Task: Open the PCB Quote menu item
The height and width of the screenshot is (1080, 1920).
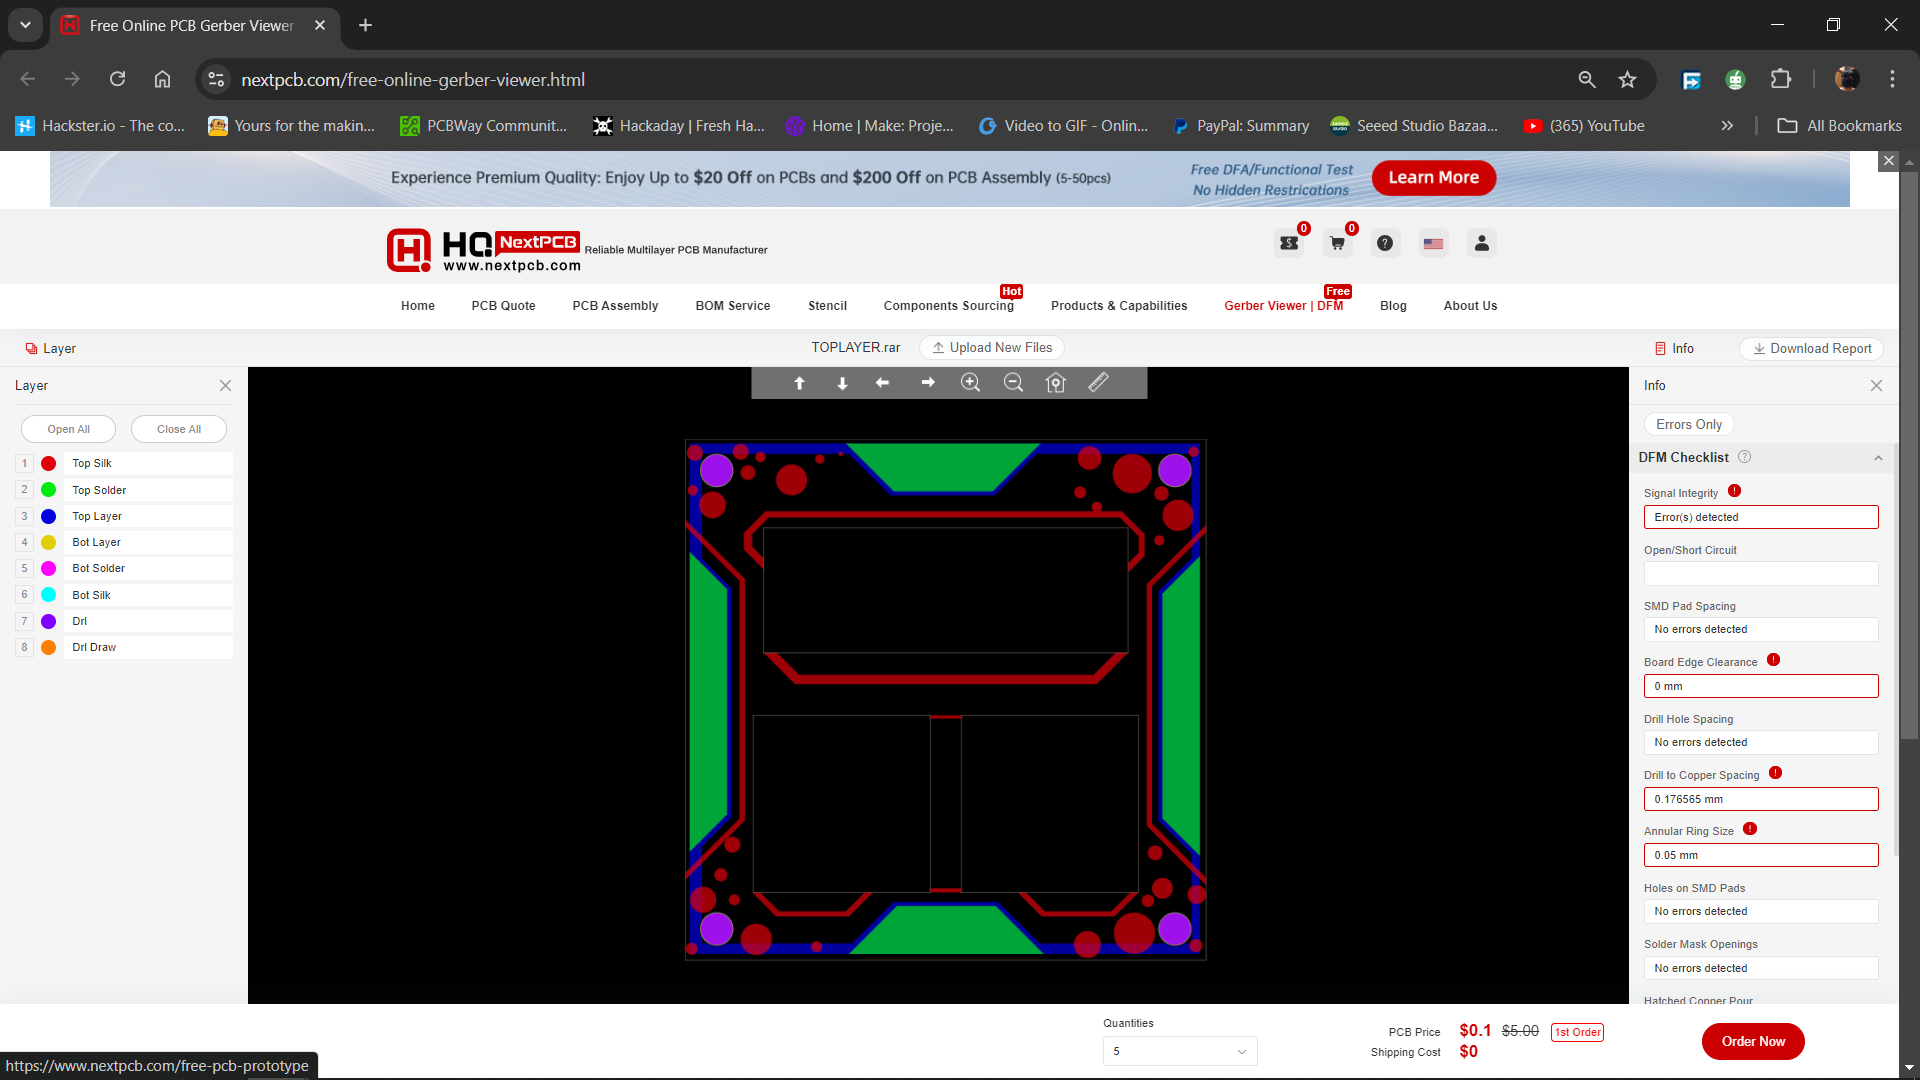Action: coord(503,306)
